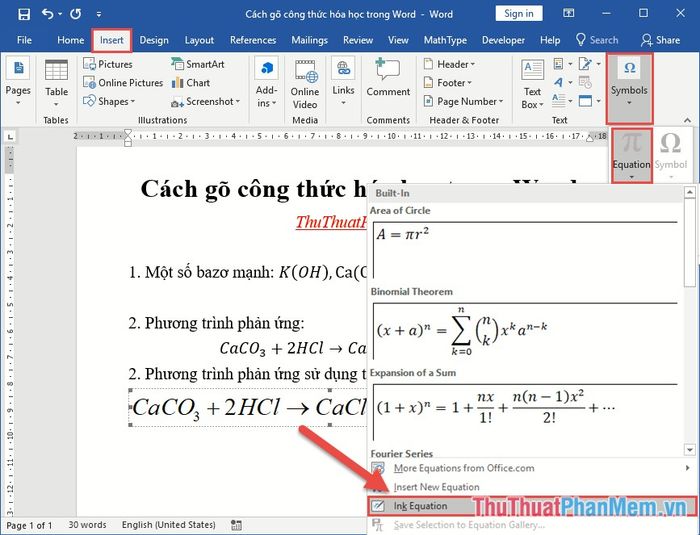This screenshot has height=535, width=700.
Task: Open the Layout tab
Action: 199,40
